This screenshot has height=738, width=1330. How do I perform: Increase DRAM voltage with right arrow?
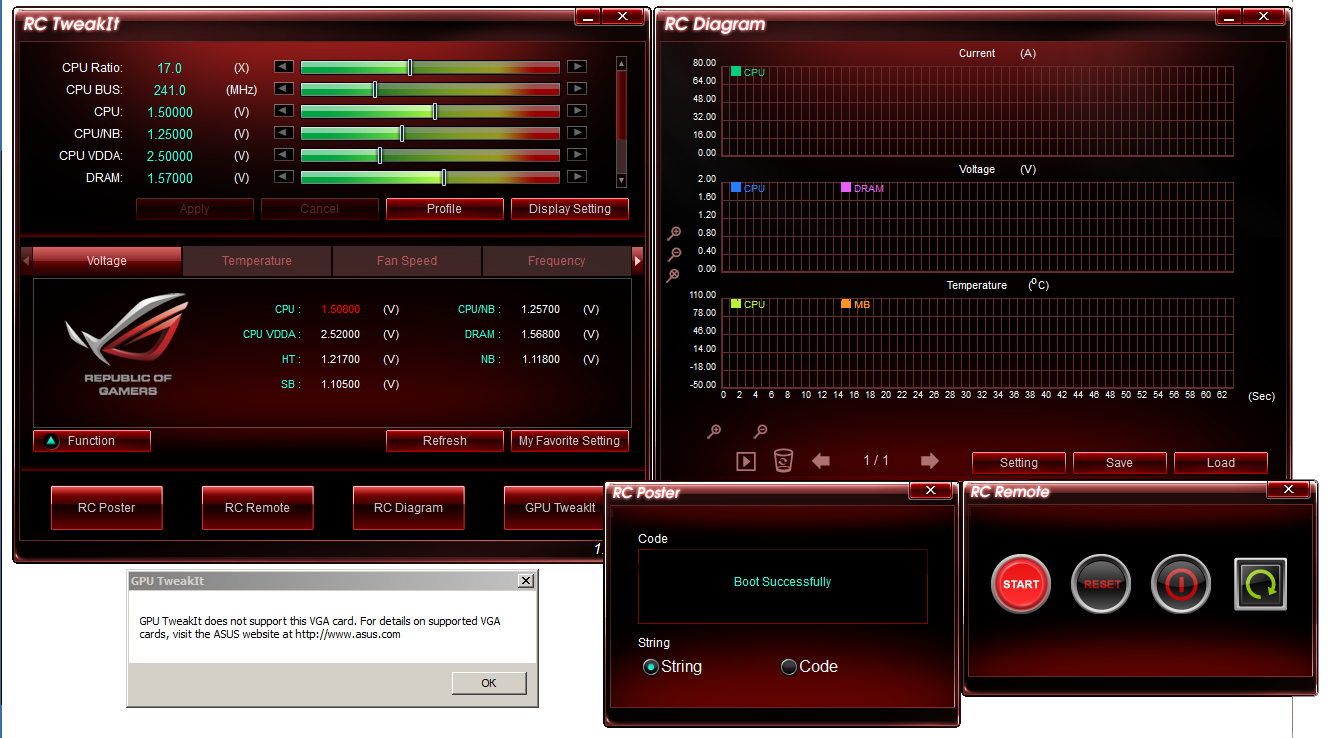point(577,177)
